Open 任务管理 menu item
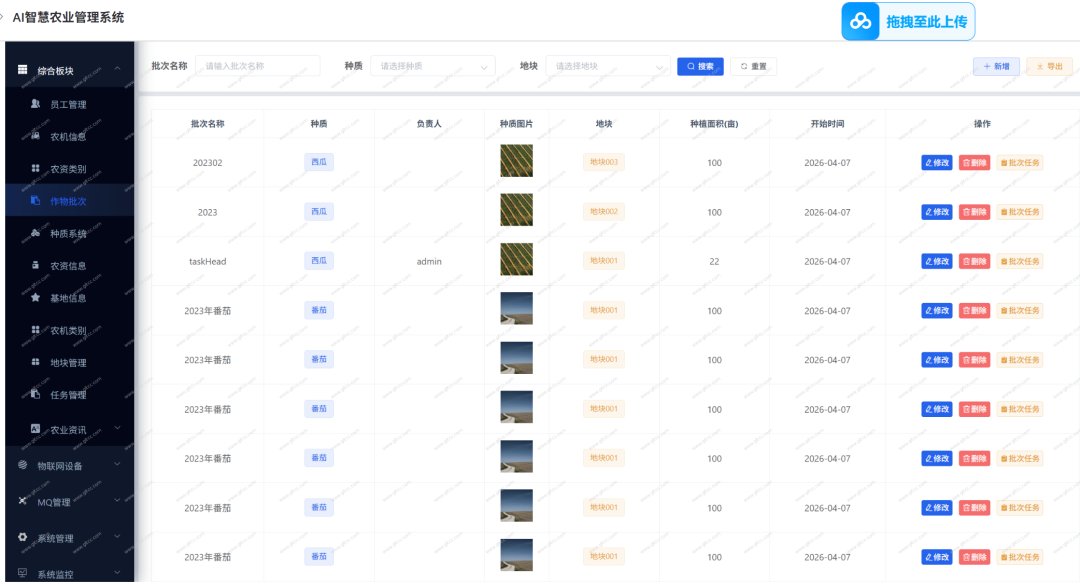Screen dimensions: 1080x584 (x=68, y=395)
